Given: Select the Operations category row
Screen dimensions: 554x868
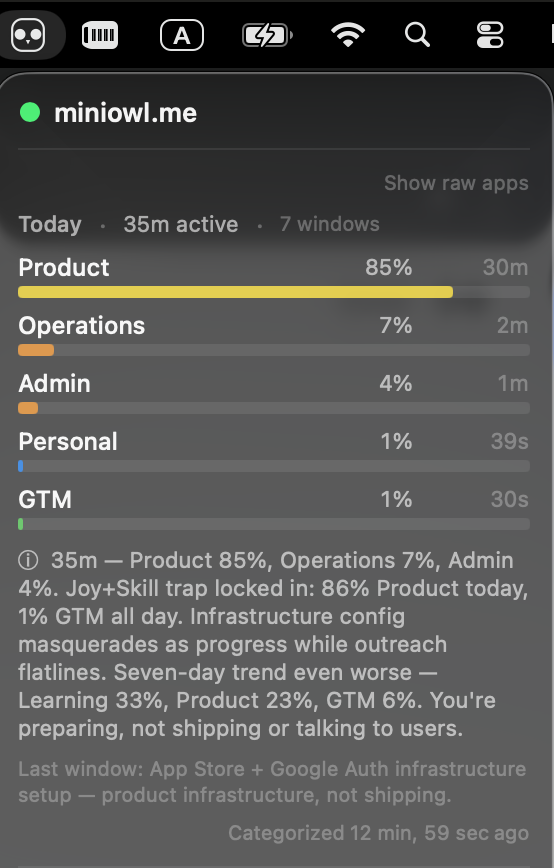Looking at the screenshot, I should point(274,335).
